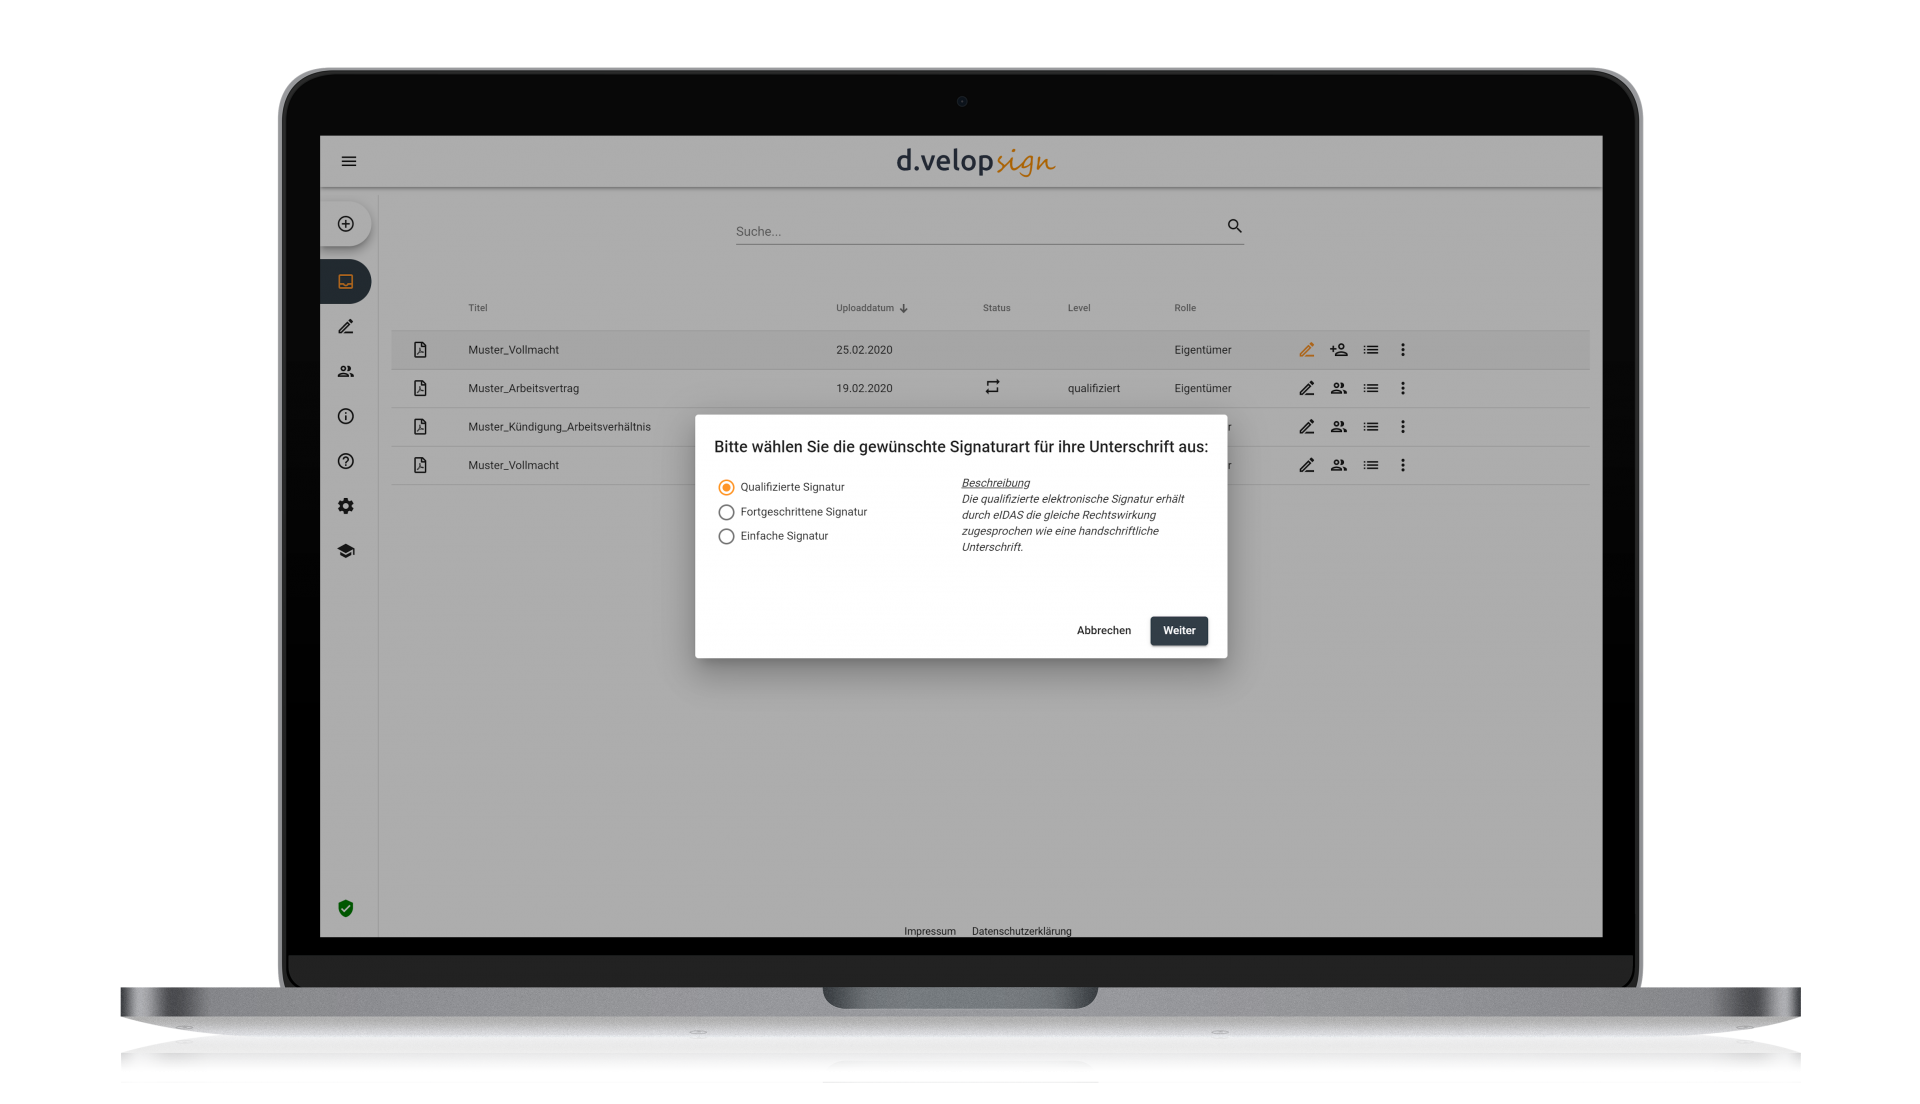Screen dimensions: 1920x1104
Task: Open three-dot menu for Muster_Arbeitsvertrag
Action: pyautogui.click(x=1403, y=388)
